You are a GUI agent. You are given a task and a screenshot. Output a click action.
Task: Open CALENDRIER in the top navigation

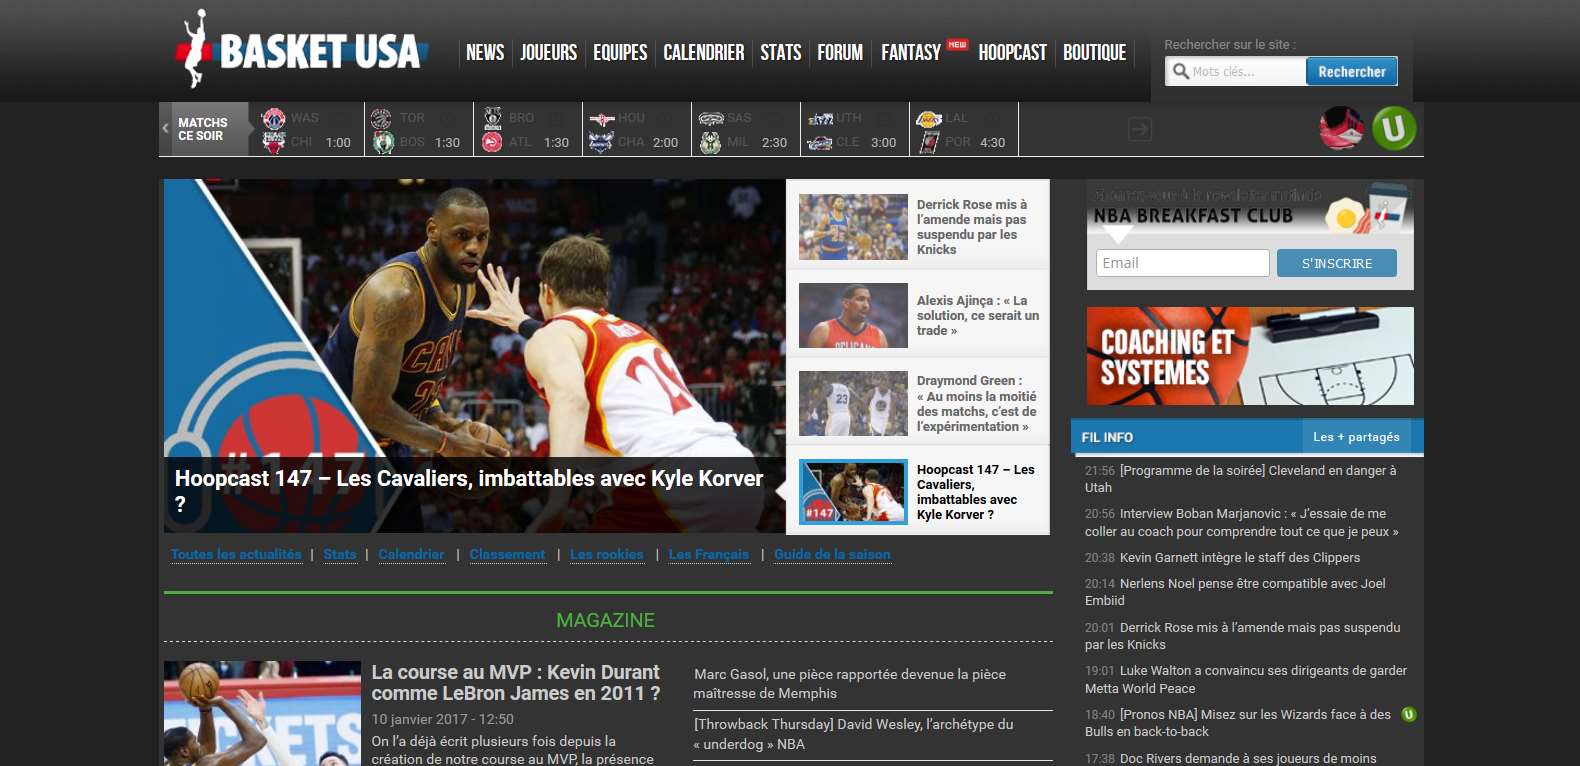tap(704, 52)
